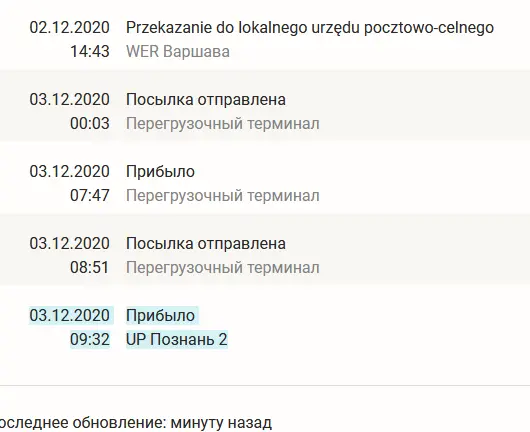
Task: Click the 08:51 time stamp
Action: click(90, 268)
